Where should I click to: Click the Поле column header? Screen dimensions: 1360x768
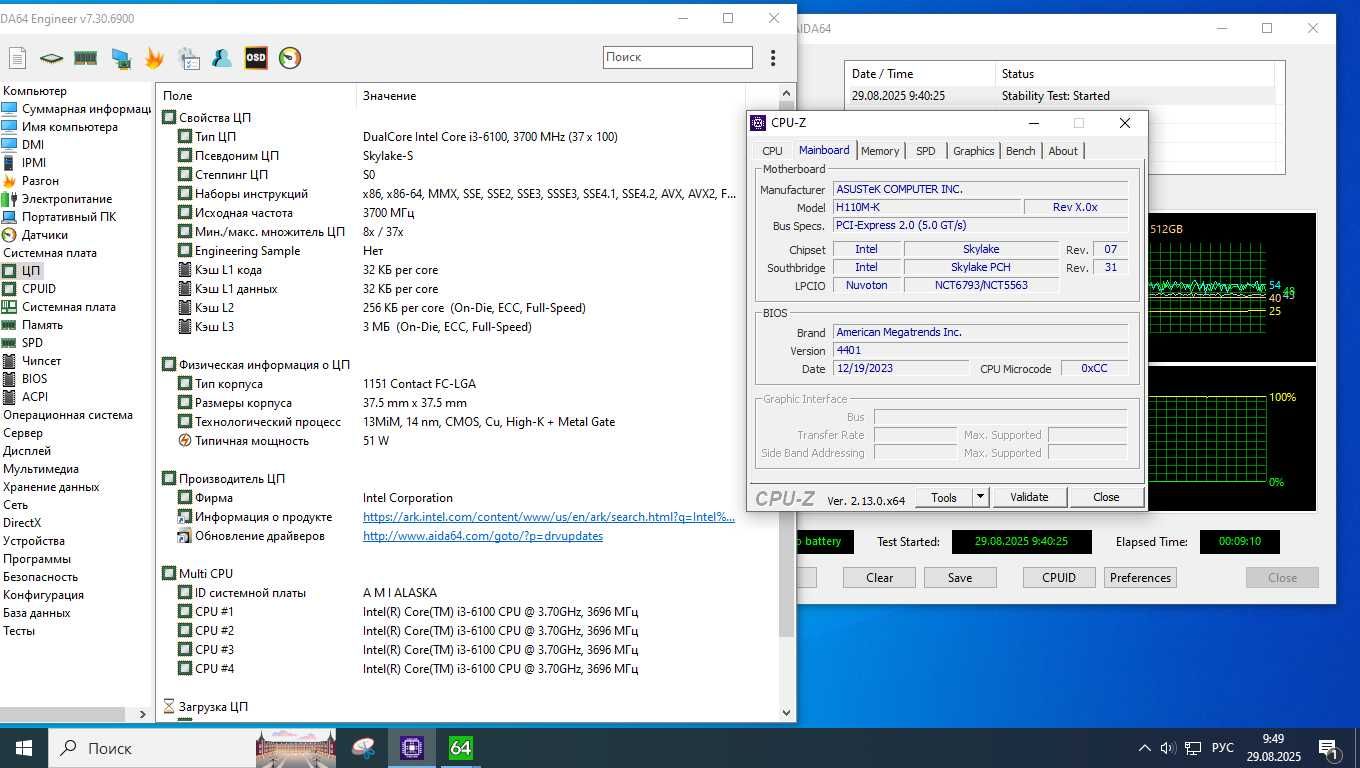178,96
